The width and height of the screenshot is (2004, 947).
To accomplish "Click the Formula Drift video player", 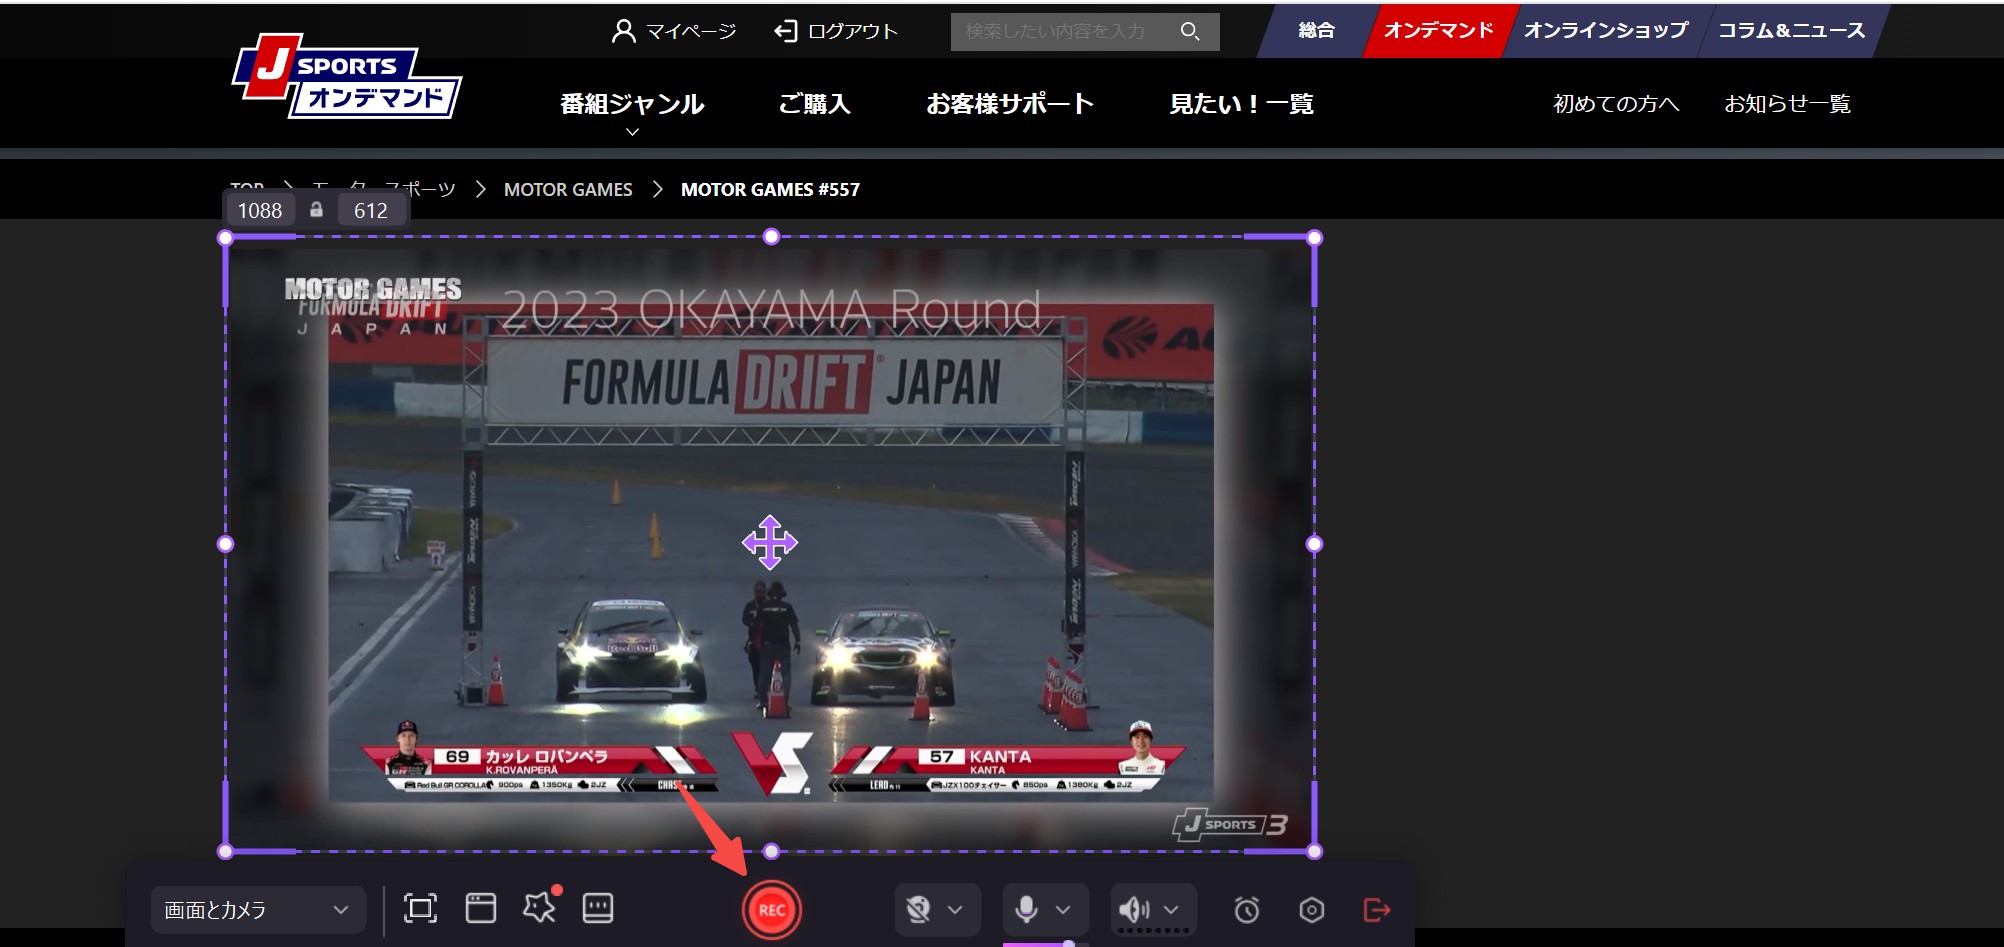I will point(770,544).
